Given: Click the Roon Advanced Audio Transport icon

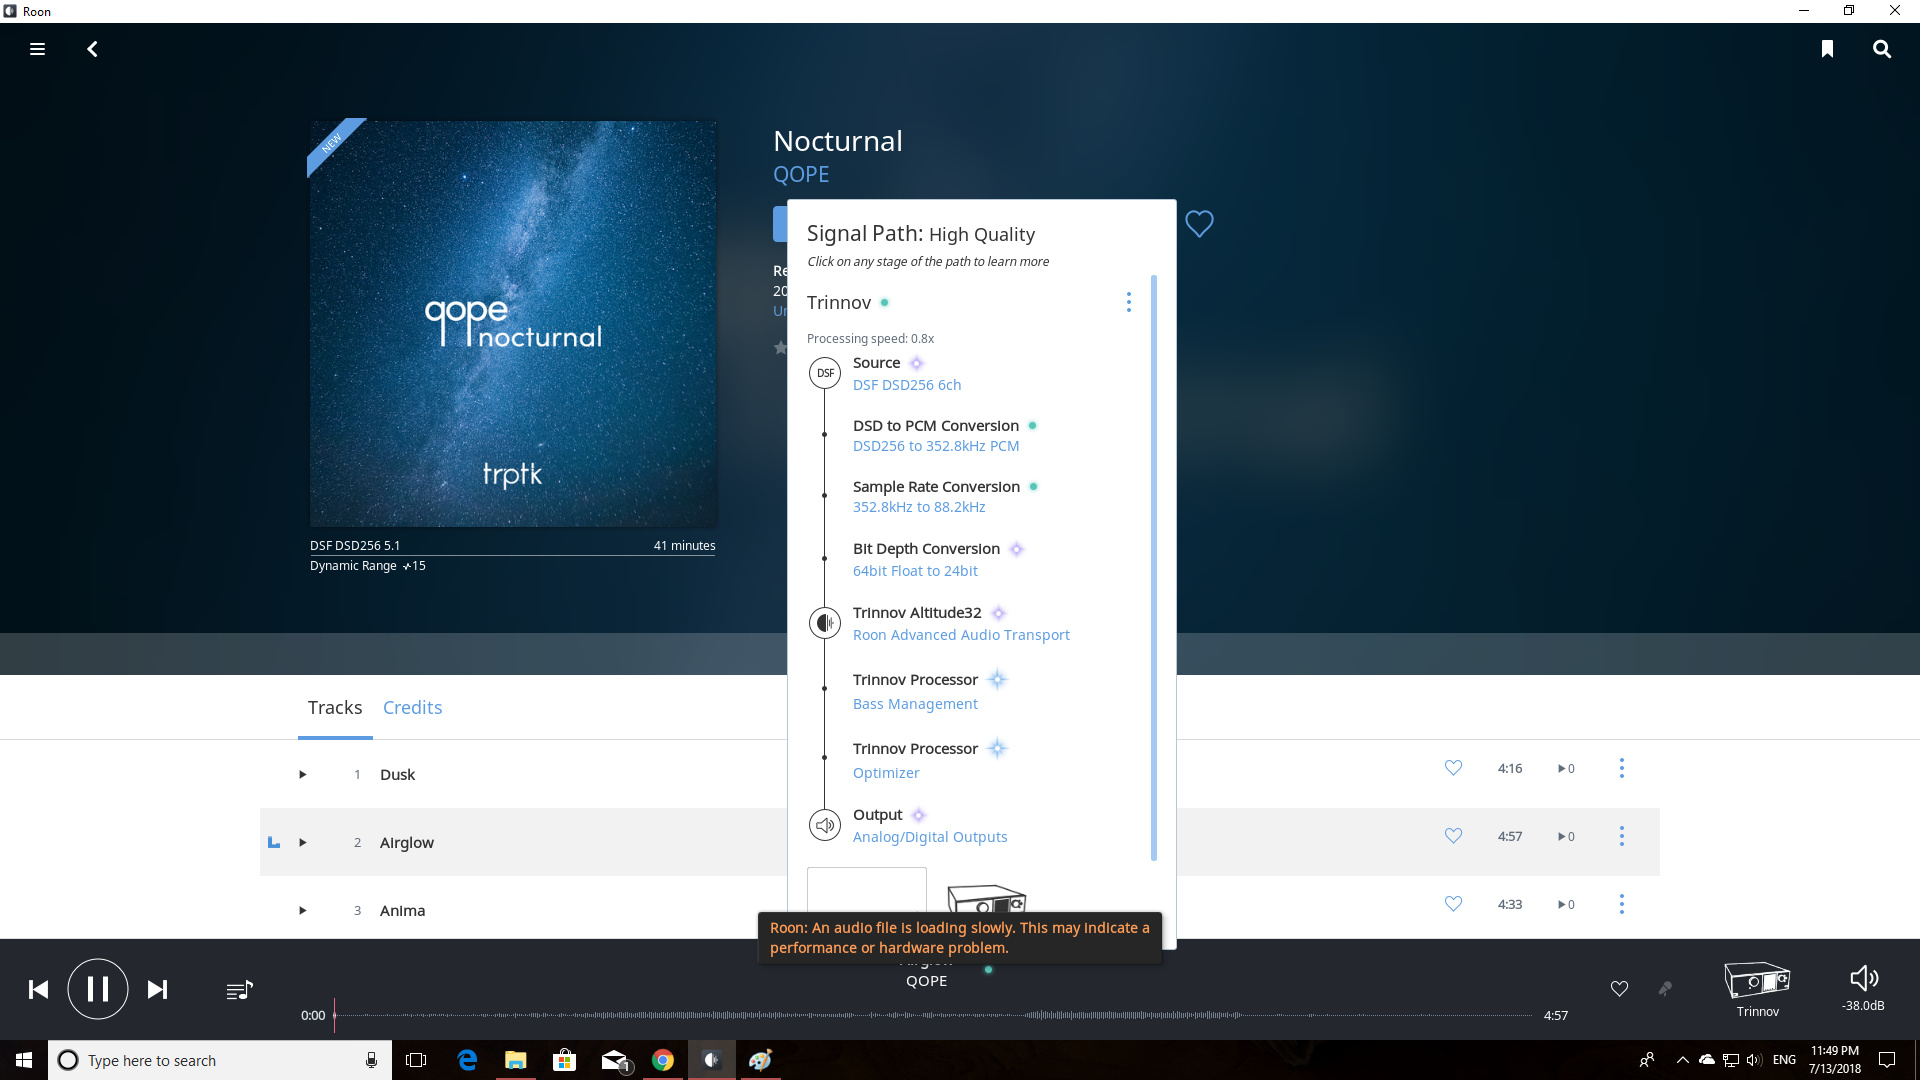Looking at the screenshot, I should tap(825, 623).
